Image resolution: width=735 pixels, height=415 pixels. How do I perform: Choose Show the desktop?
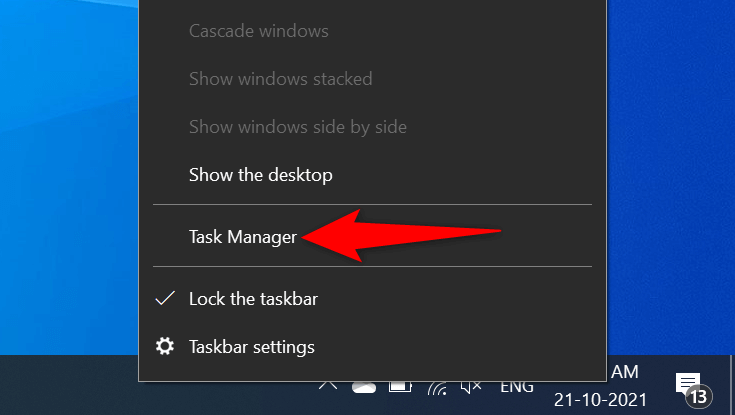pos(260,175)
